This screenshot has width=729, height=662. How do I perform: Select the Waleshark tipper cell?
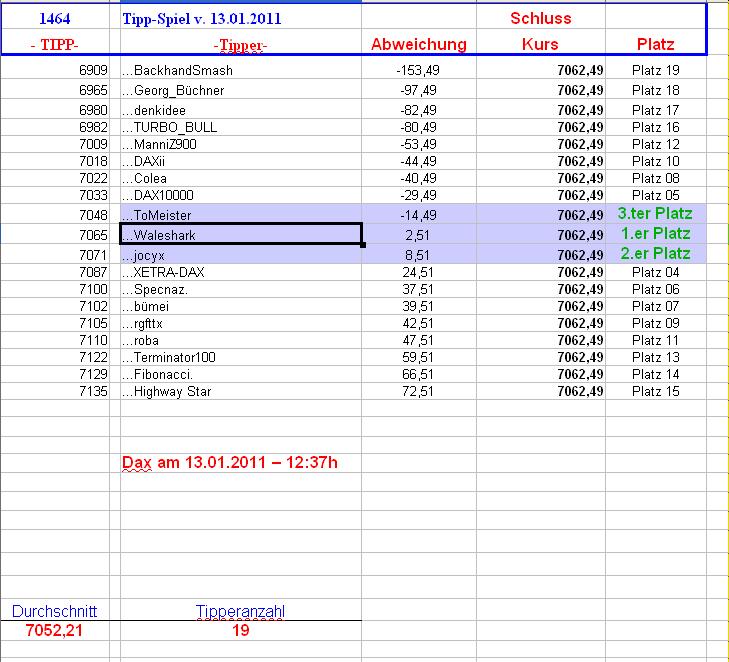pos(241,234)
